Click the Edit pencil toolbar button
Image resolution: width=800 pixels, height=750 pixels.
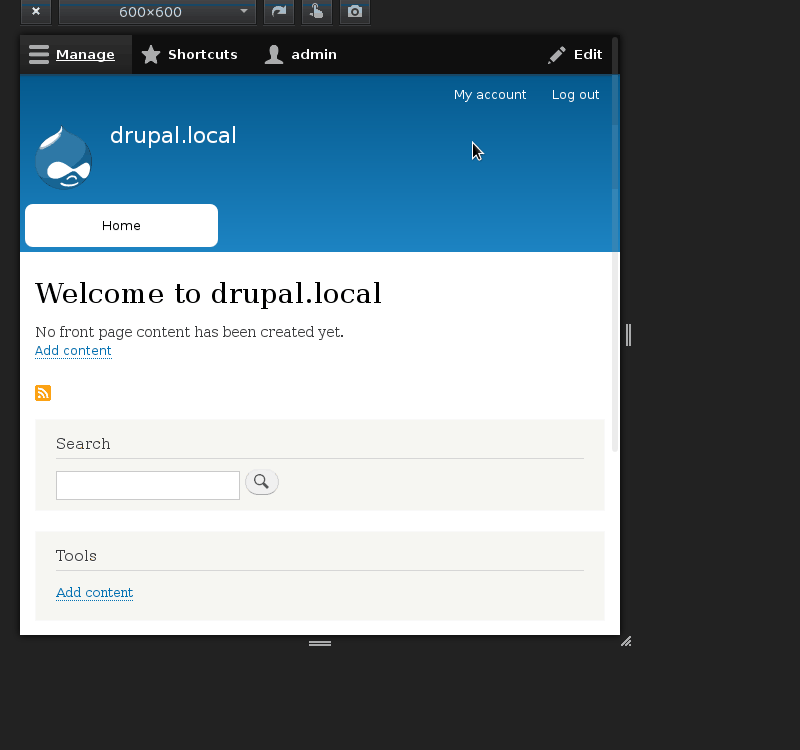point(575,55)
